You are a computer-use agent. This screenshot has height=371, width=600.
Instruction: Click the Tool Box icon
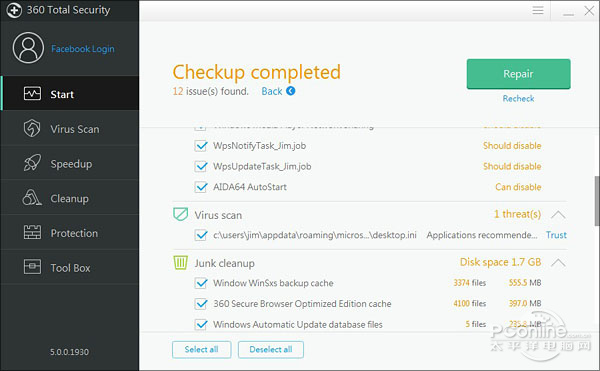(32, 267)
